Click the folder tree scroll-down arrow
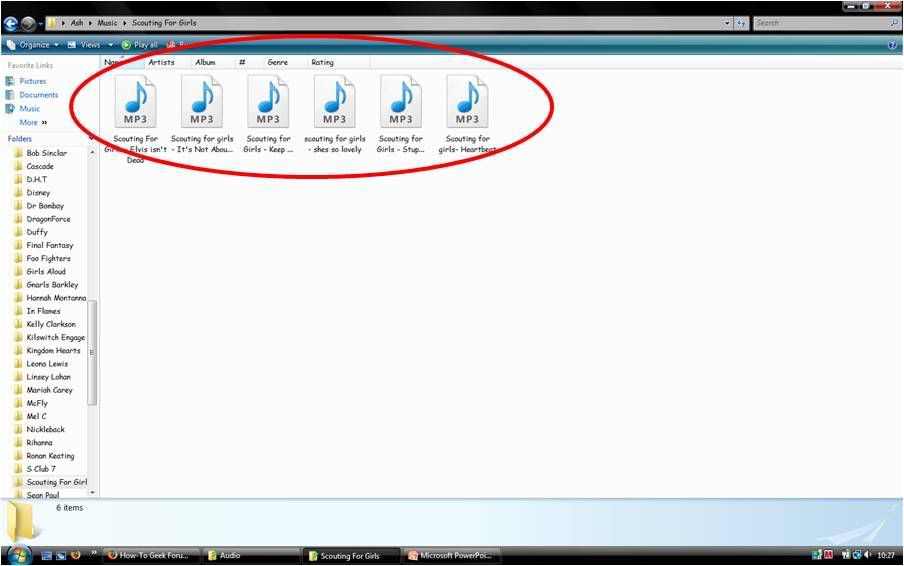Image resolution: width=904 pixels, height=566 pixels. pyautogui.click(x=92, y=493)
